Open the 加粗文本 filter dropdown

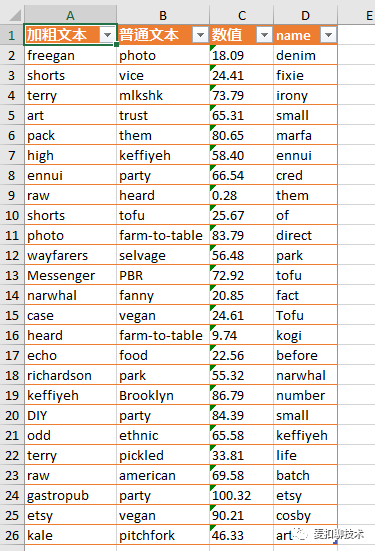pyautogui.click(x=107, y=35)
